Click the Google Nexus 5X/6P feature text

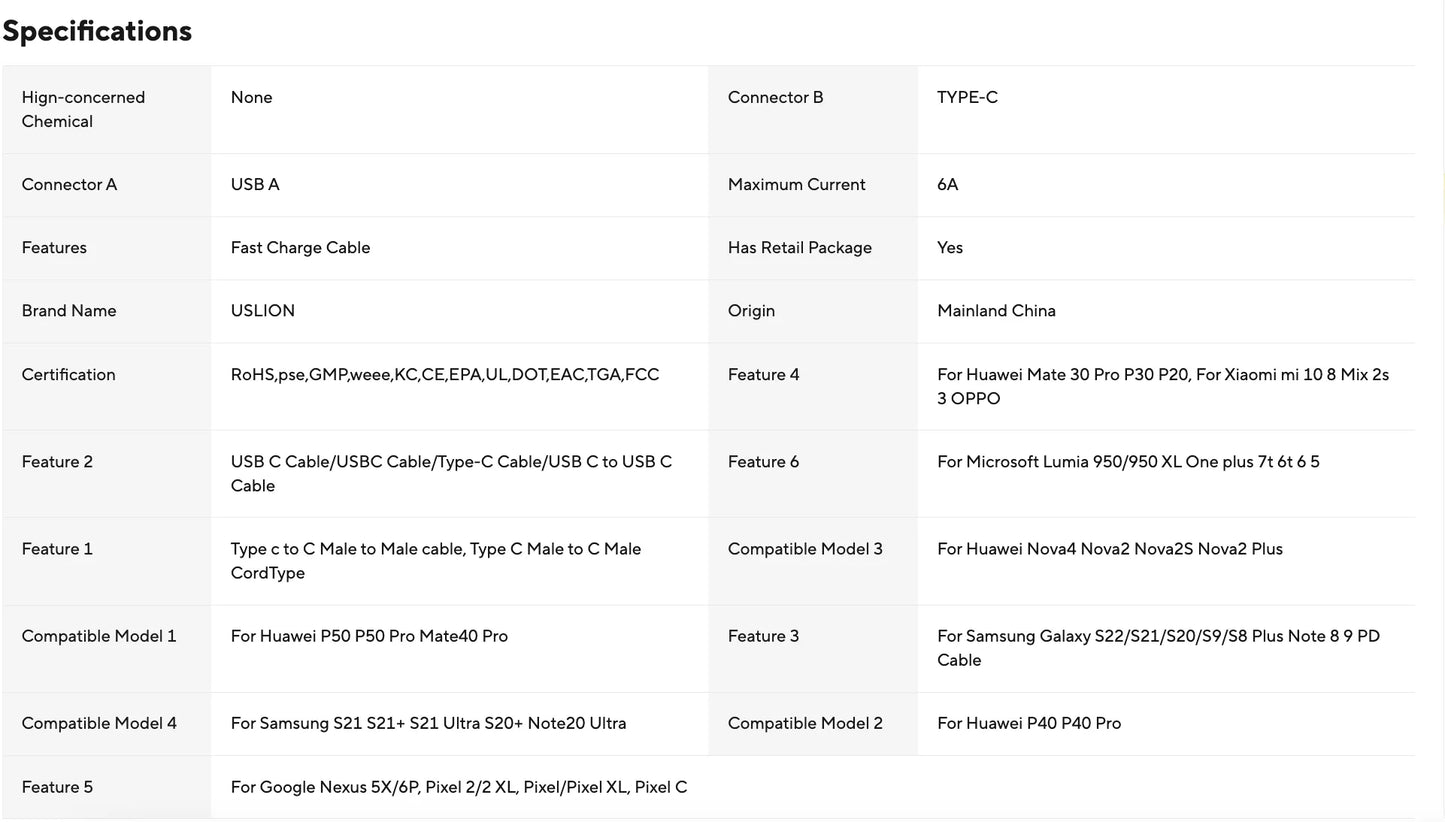point(458,787)
